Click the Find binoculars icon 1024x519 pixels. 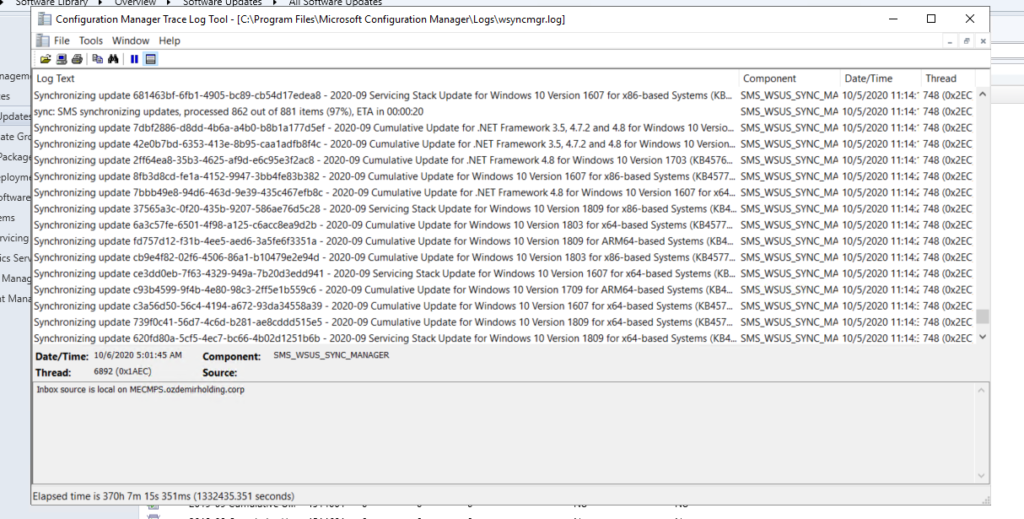[113, 59]
